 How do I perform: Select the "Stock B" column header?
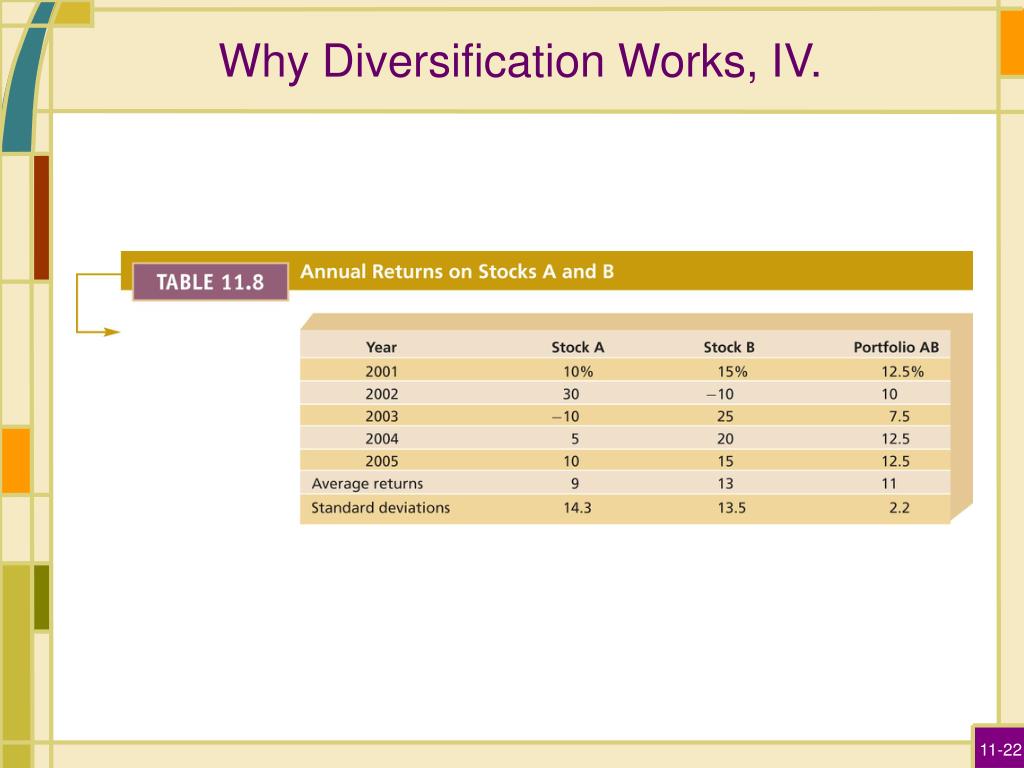click(729, 347)
